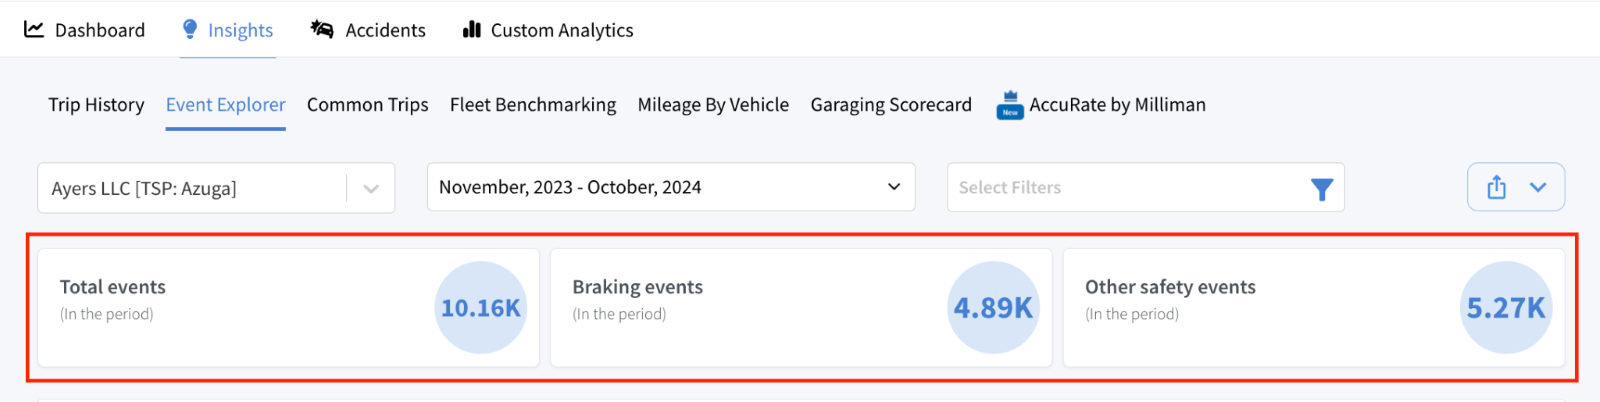Click the AccuRate by Milliman icon
This screenshot has height=402, width=1600.
click(x=1010, y=105)
